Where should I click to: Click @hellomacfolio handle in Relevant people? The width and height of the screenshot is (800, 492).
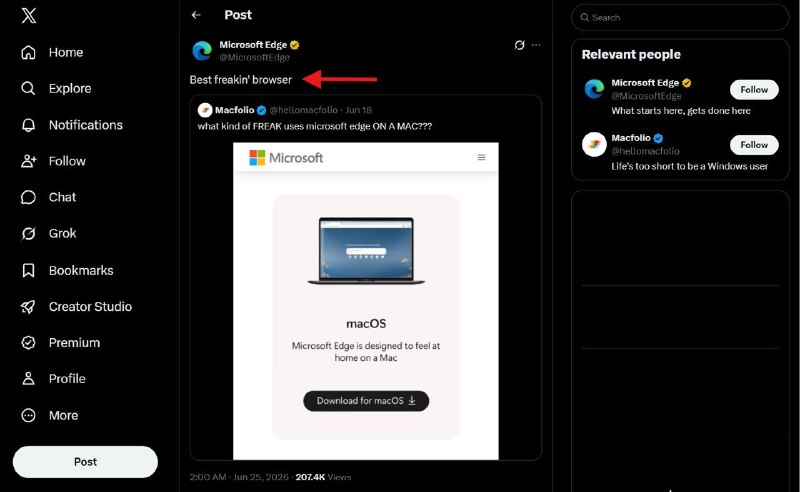645,151
